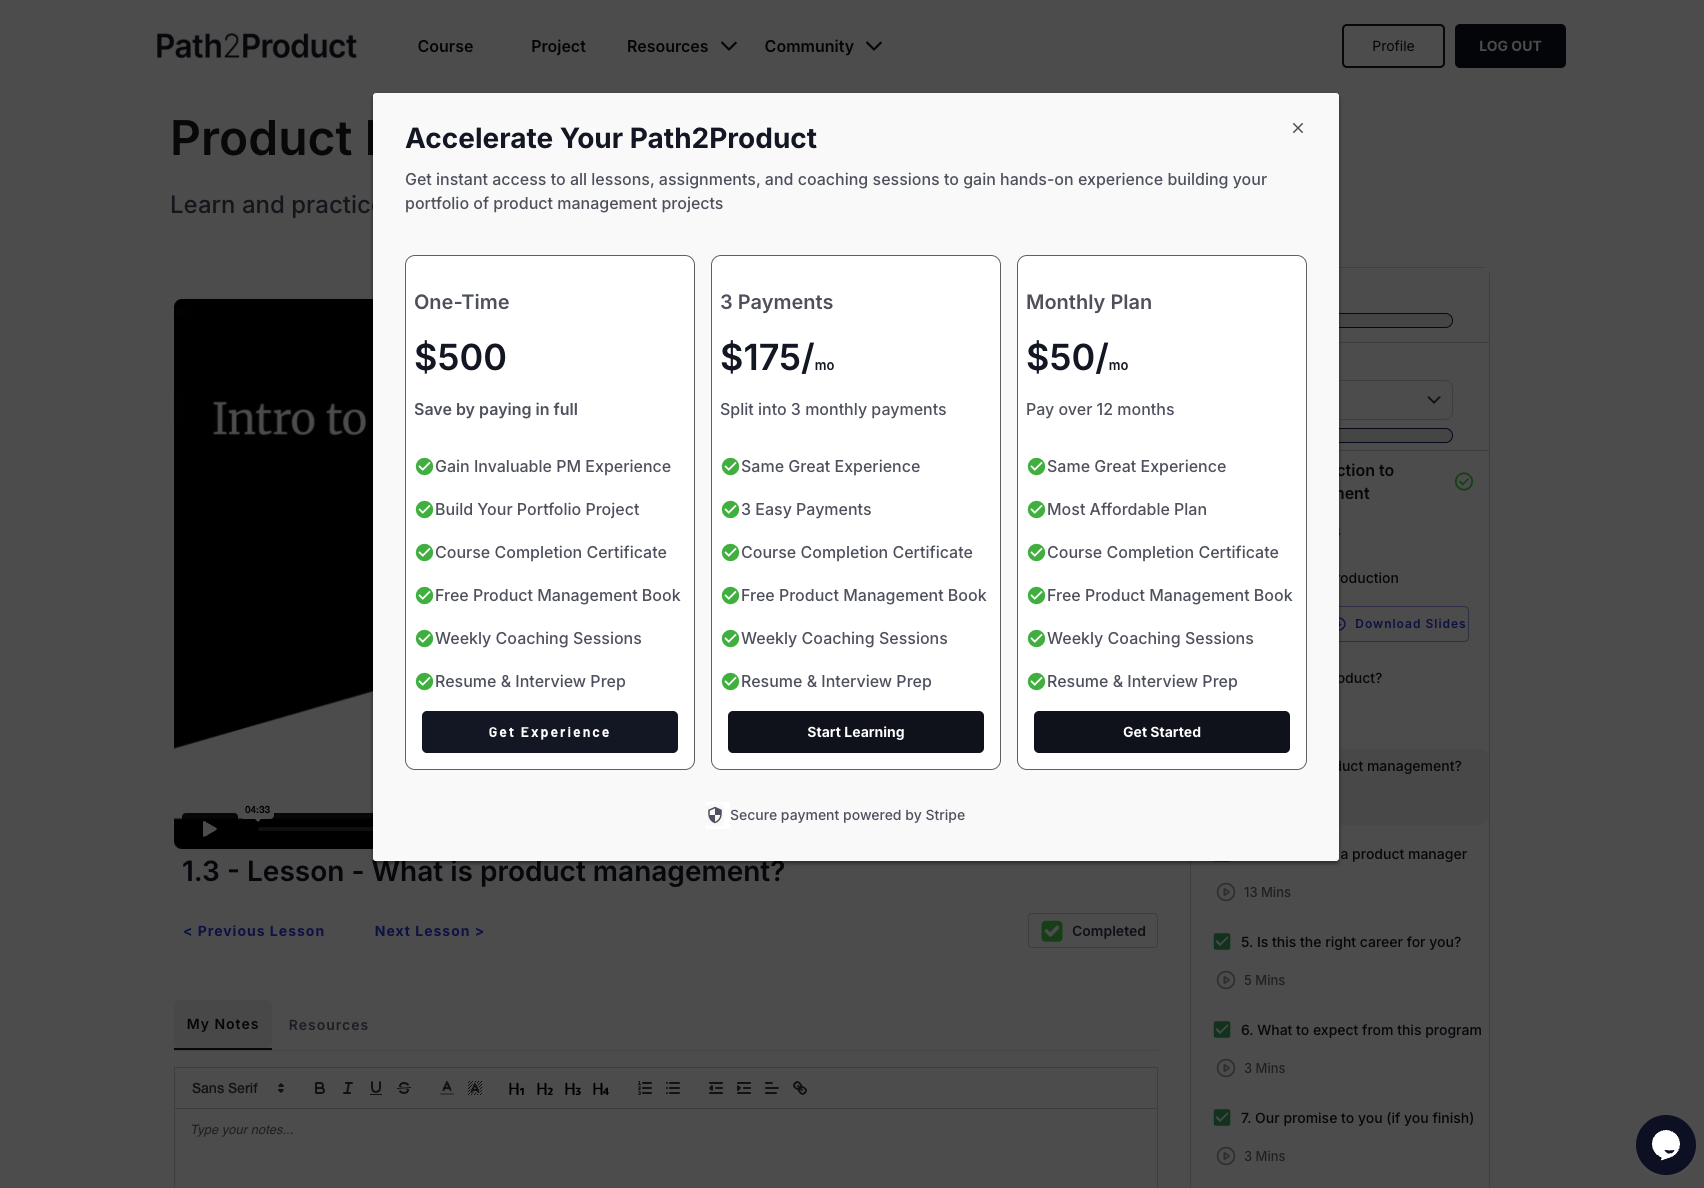Open the chat bubble widget
This screenshot has height=1188, width=1704.
pyautogui.click(x=1665, y=1145)
